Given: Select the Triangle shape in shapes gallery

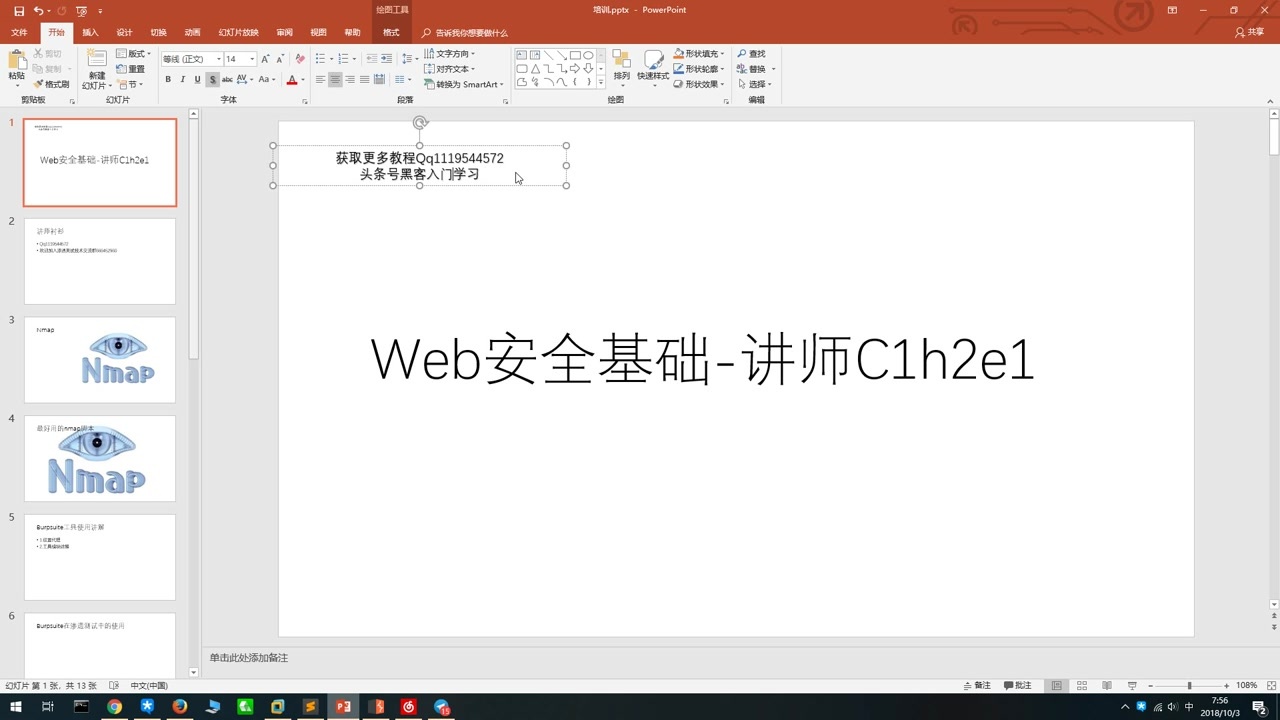Looking at the screenshot, I should (x=535, y=69).
